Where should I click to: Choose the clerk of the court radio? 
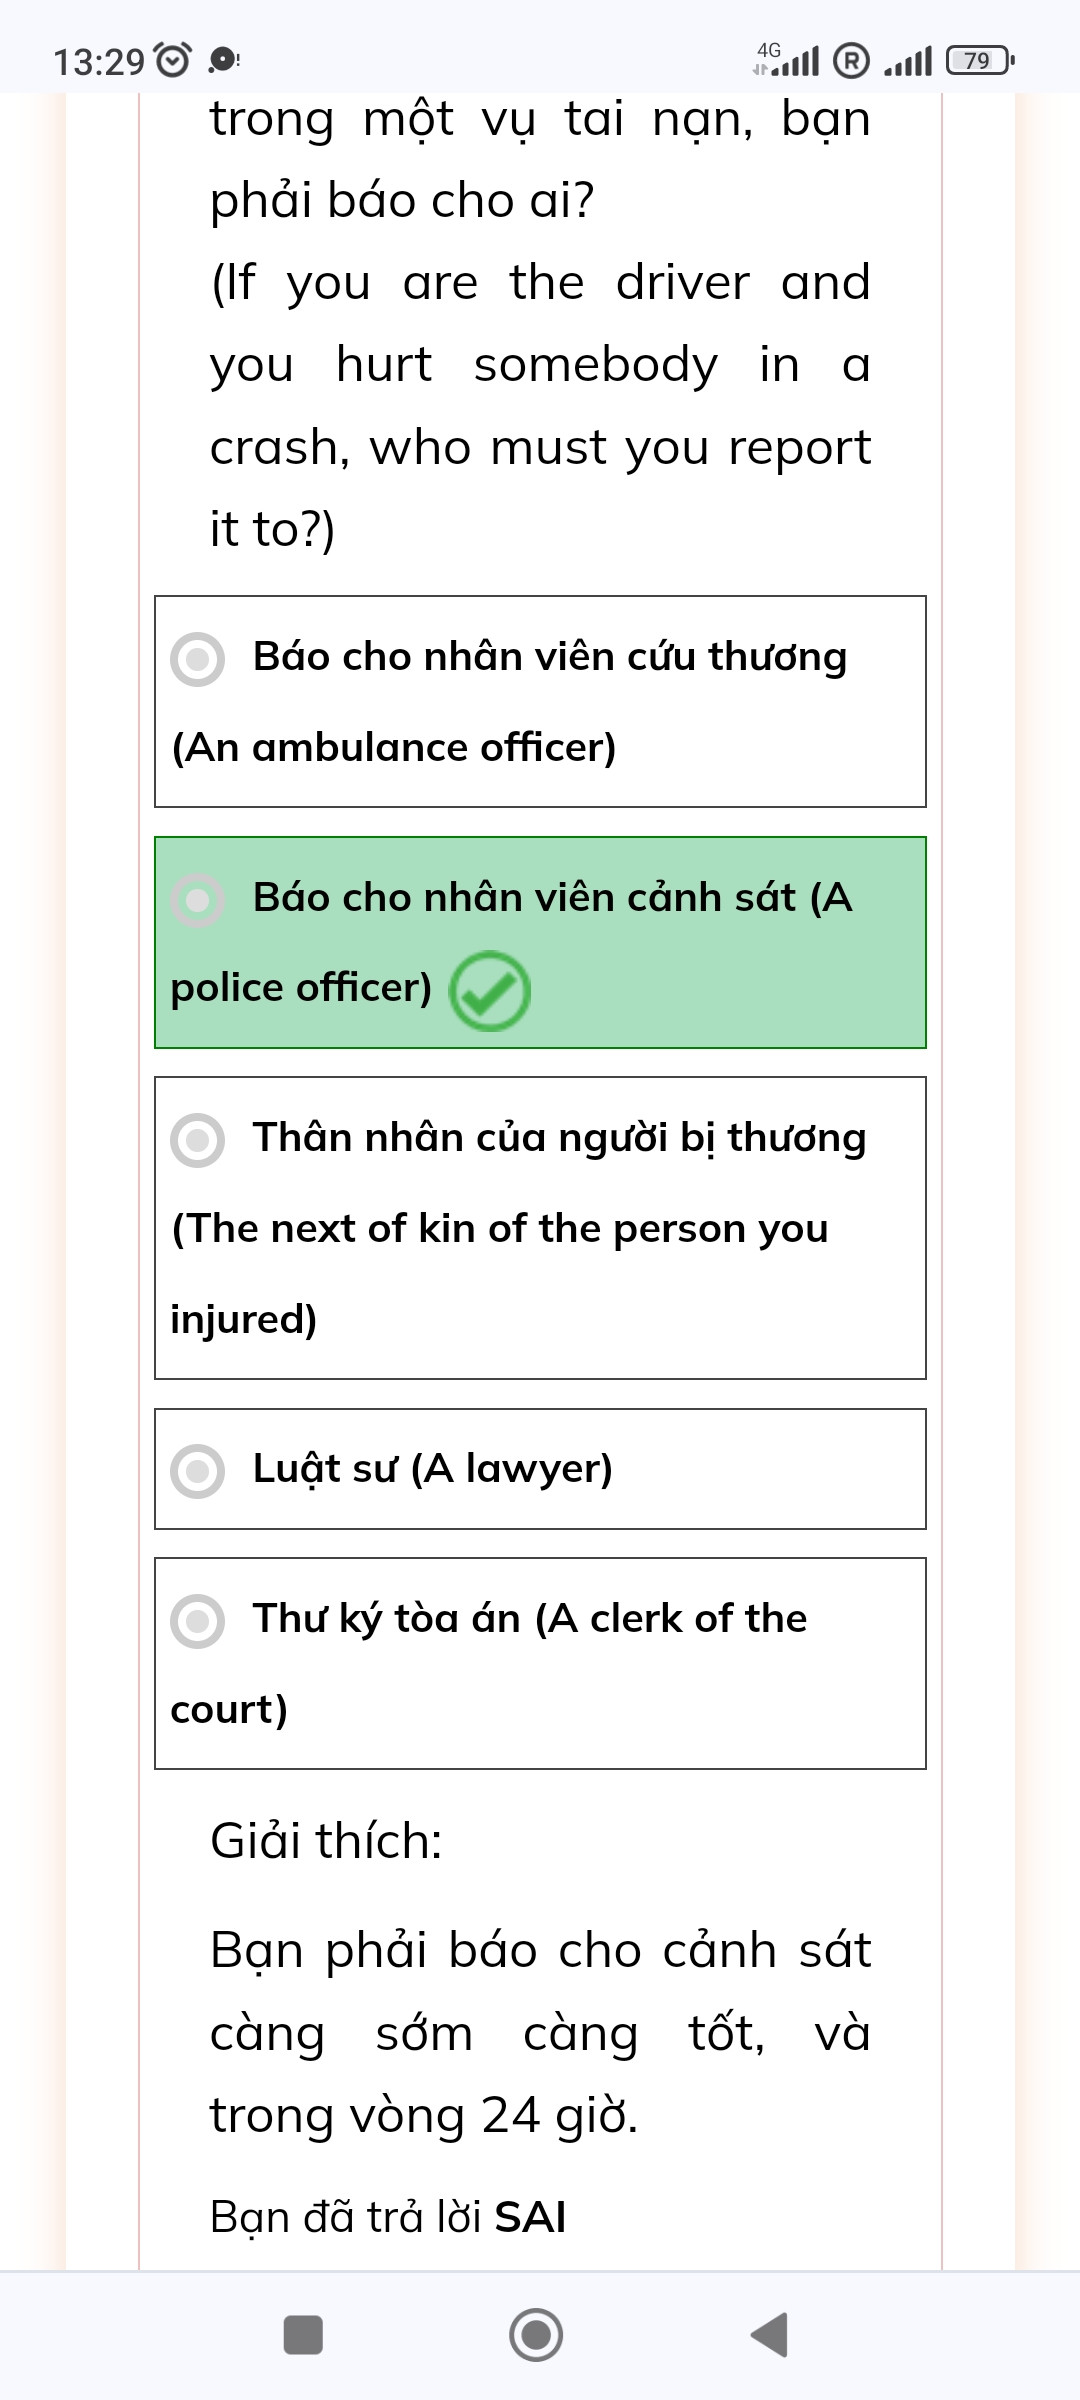click(x=197, y=1621)
